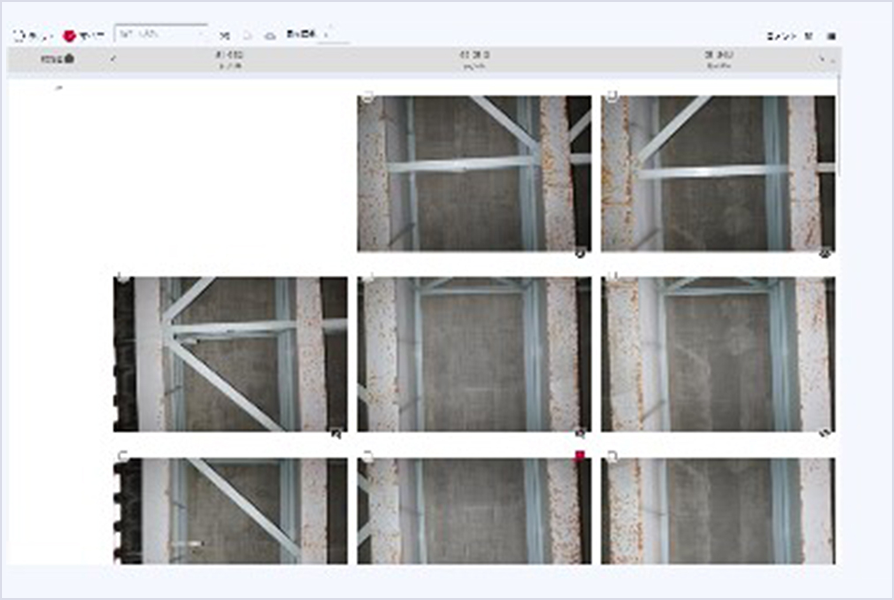Tick the checkbox on the bottom-row first photo
The height and width of the screenshot is (600, 894).
(123, 455)
